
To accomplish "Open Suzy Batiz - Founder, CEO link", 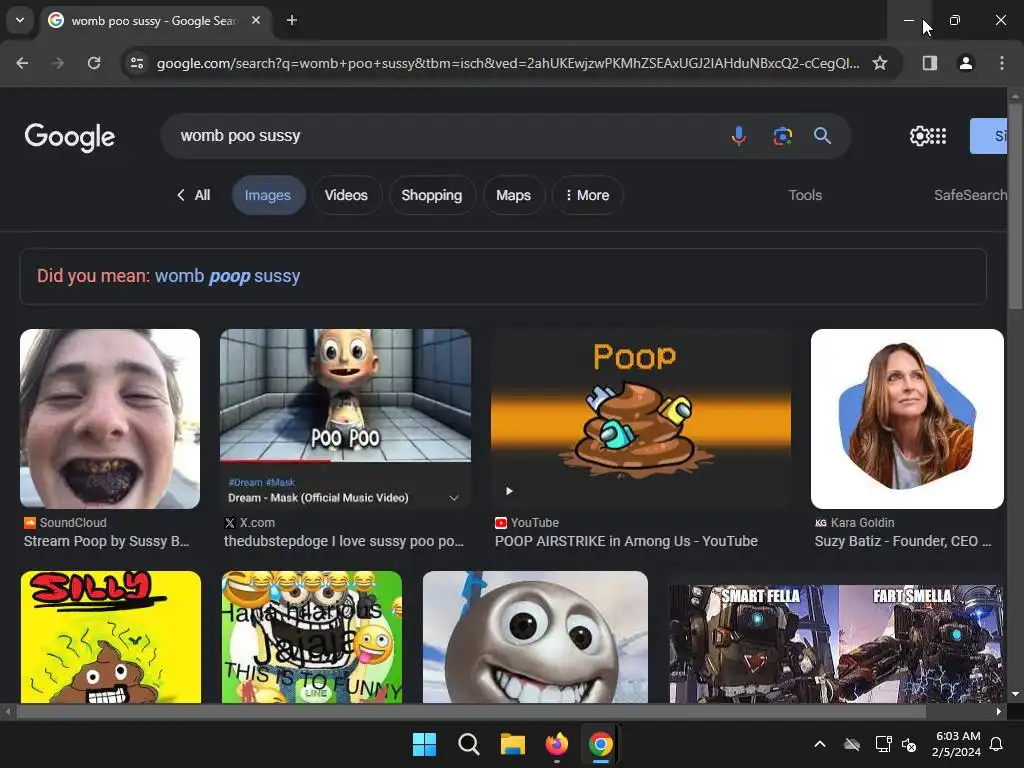I will tap(903, 541).
